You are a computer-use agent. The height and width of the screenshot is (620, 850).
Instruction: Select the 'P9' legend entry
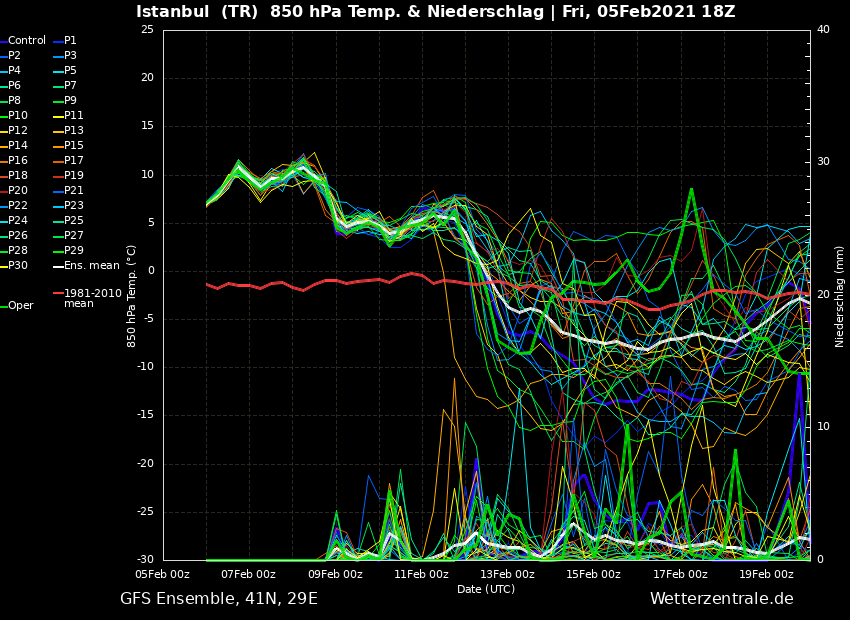click(x=65, y=100)
